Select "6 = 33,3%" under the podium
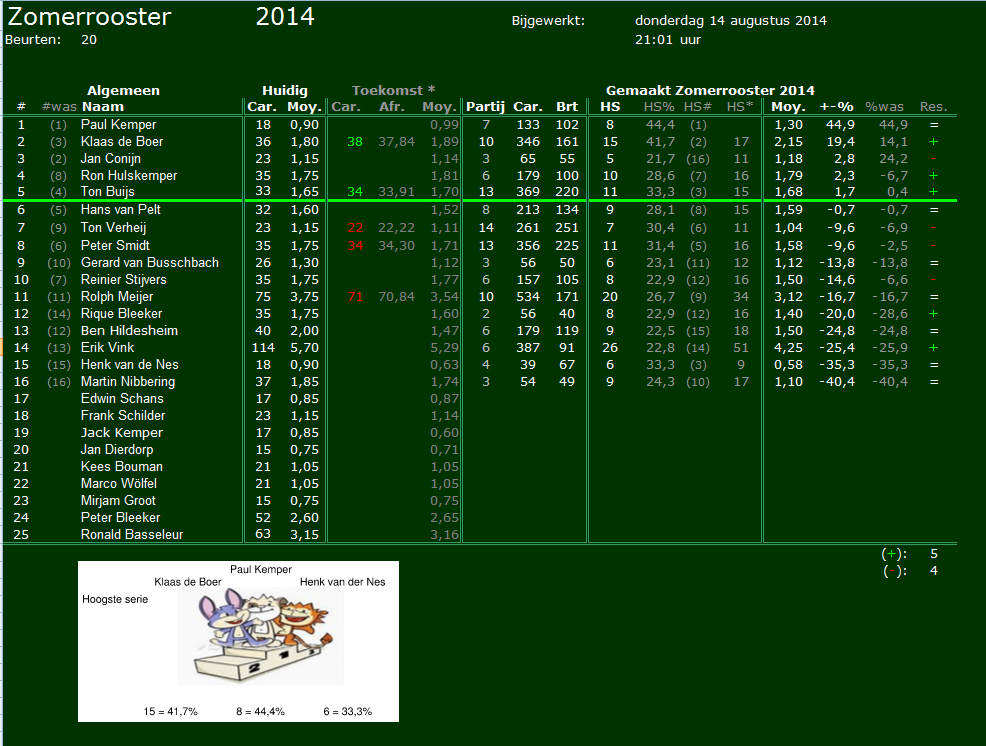This screenshot has height=746, width=986. (x=348, y=711)
